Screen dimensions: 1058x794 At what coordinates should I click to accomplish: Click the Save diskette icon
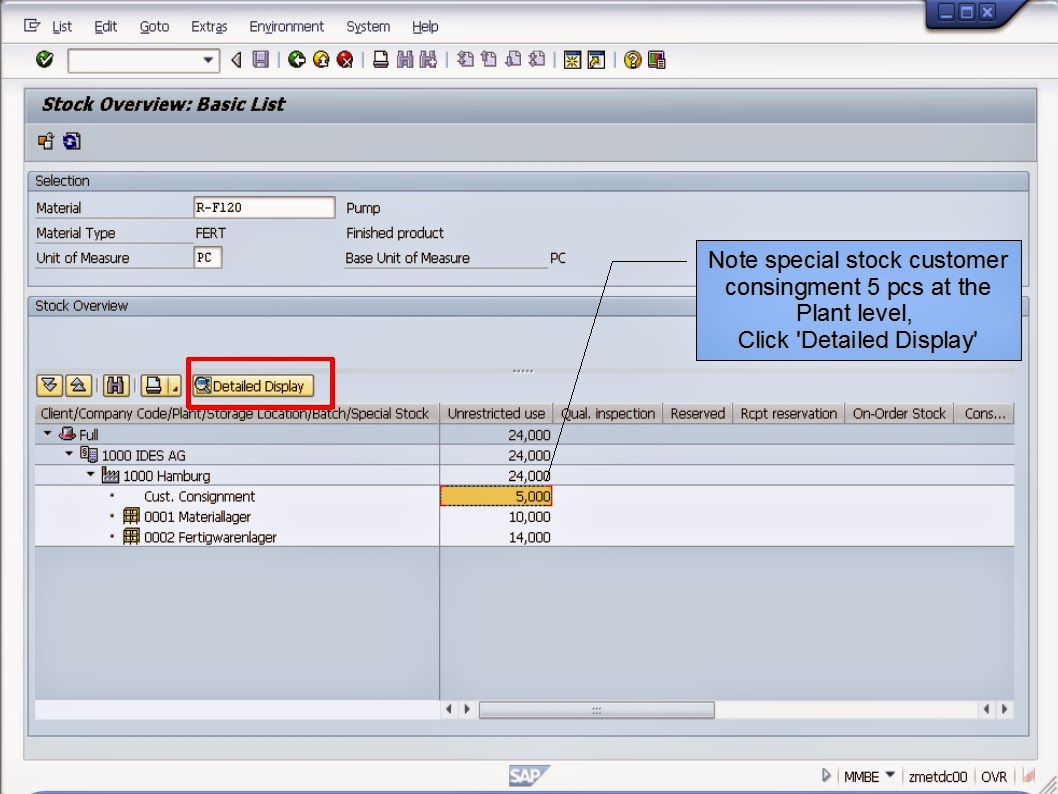(260, 59)
